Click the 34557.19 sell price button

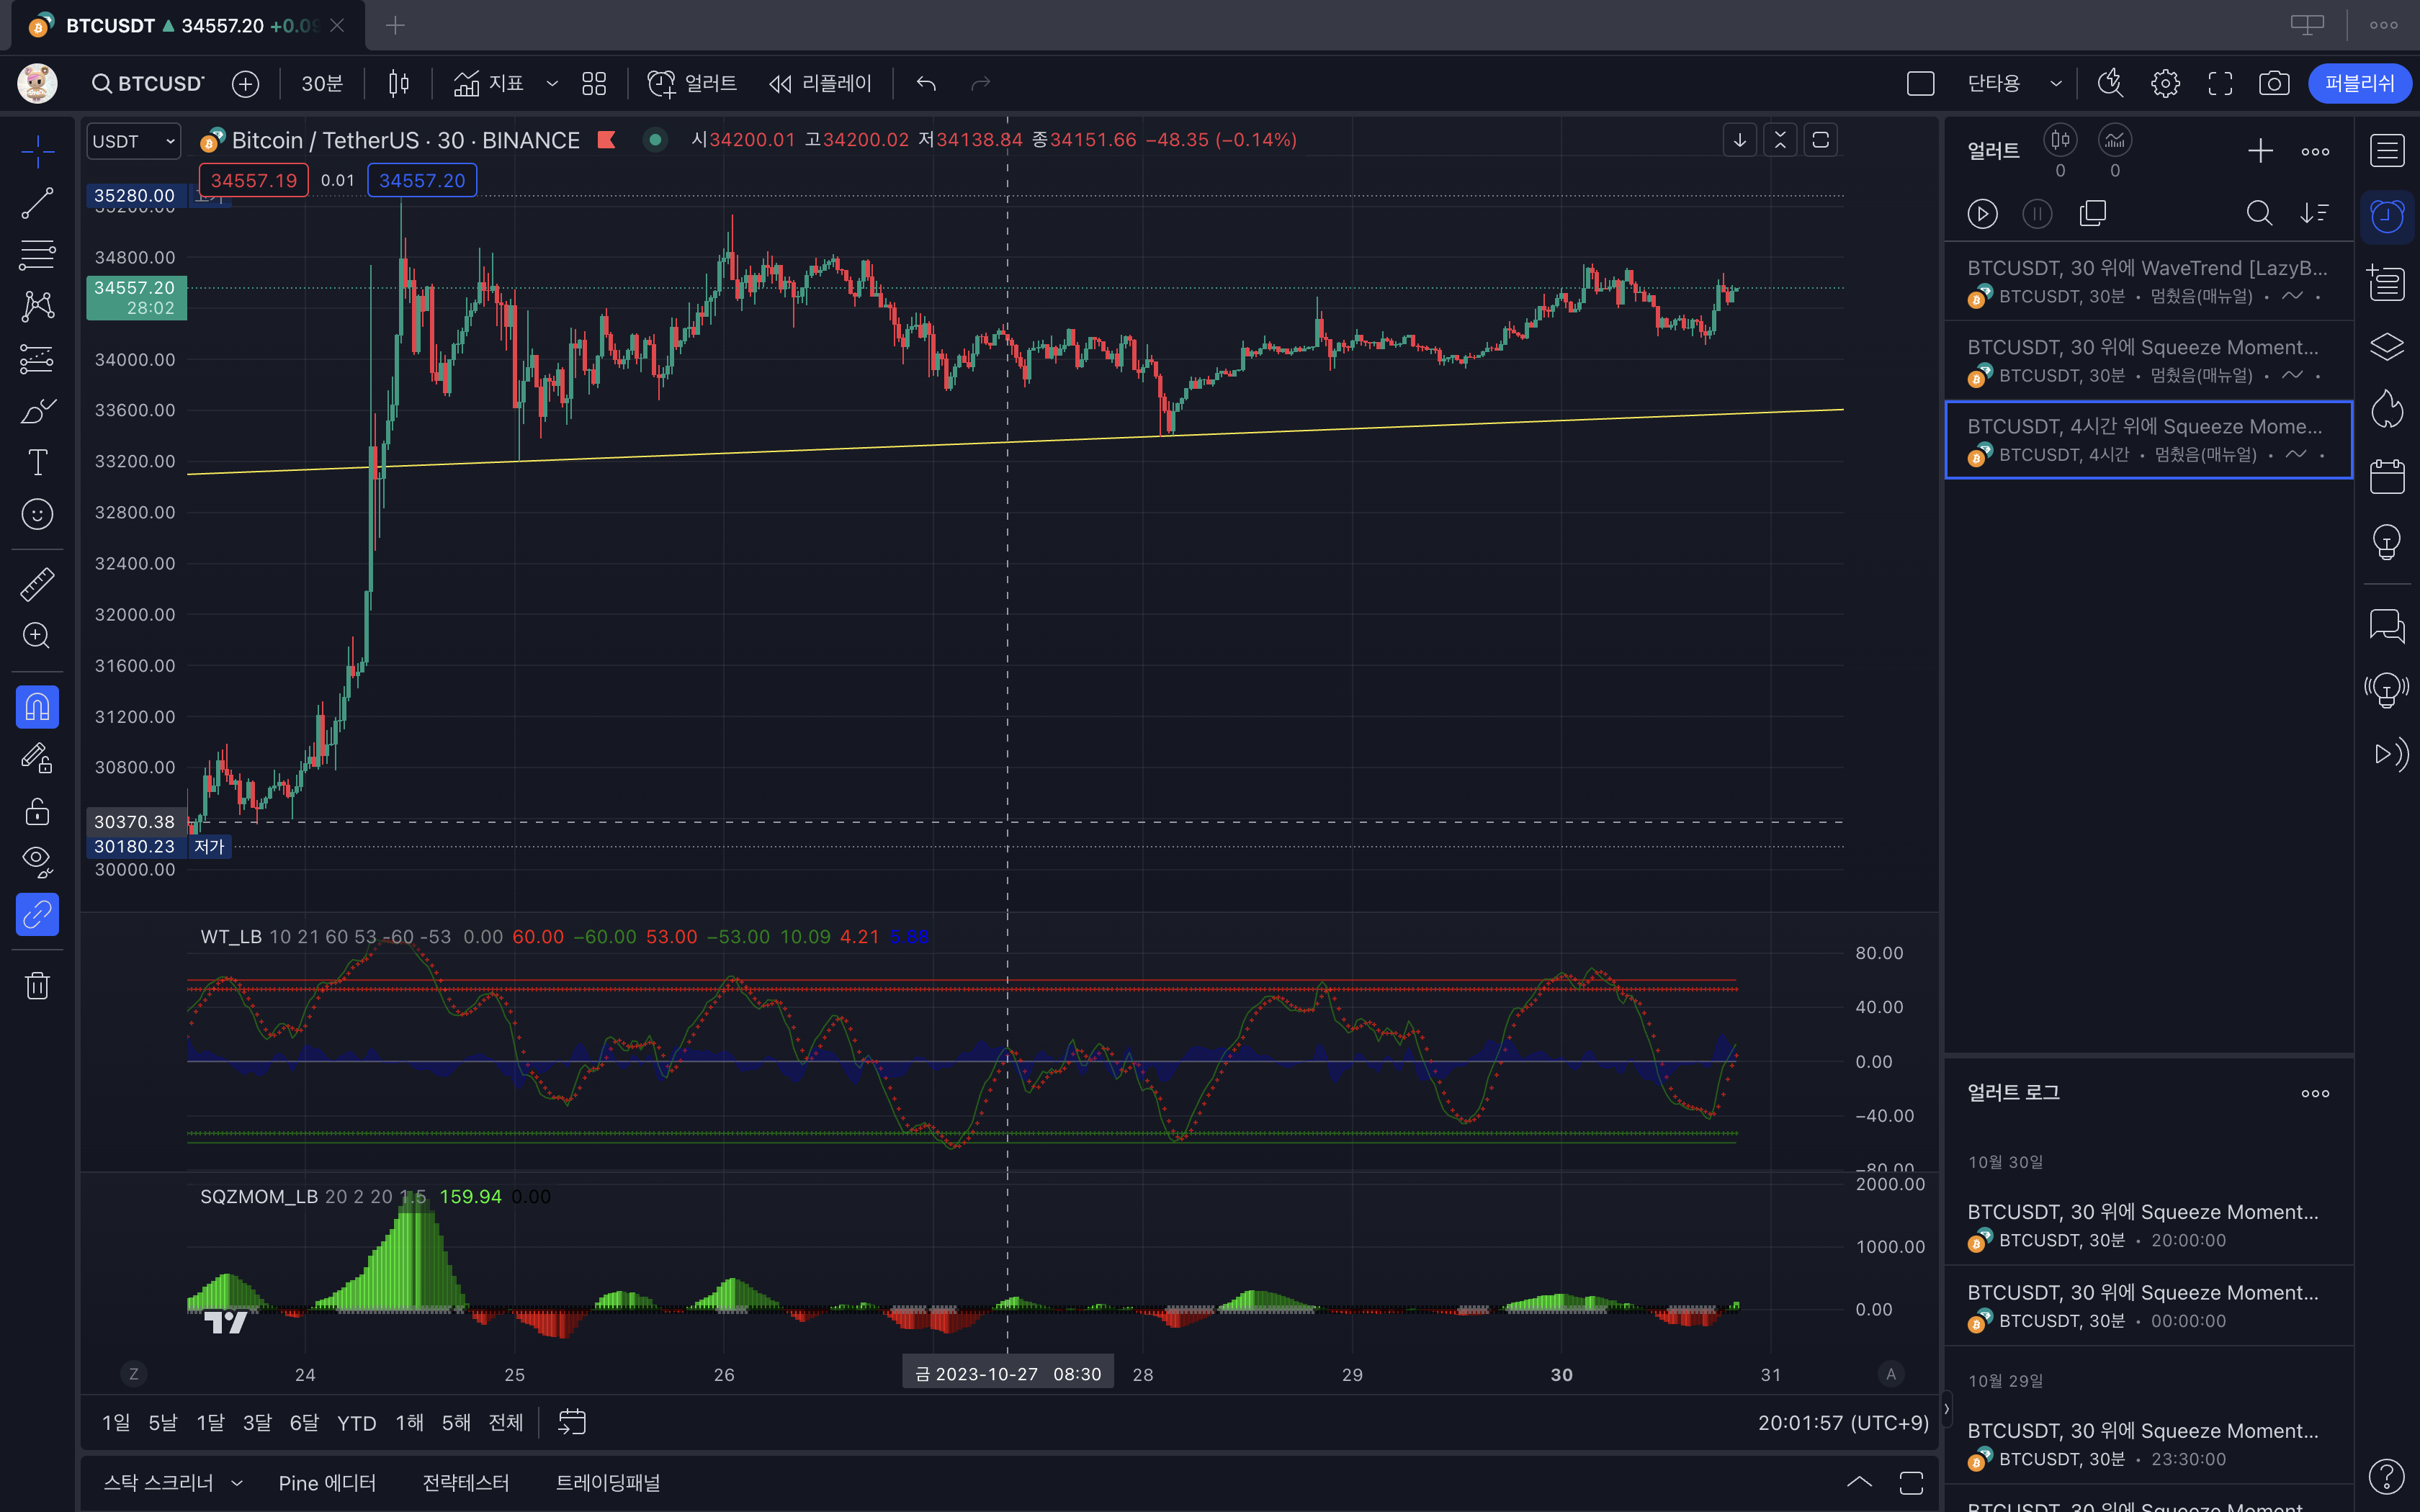[254, 180]
